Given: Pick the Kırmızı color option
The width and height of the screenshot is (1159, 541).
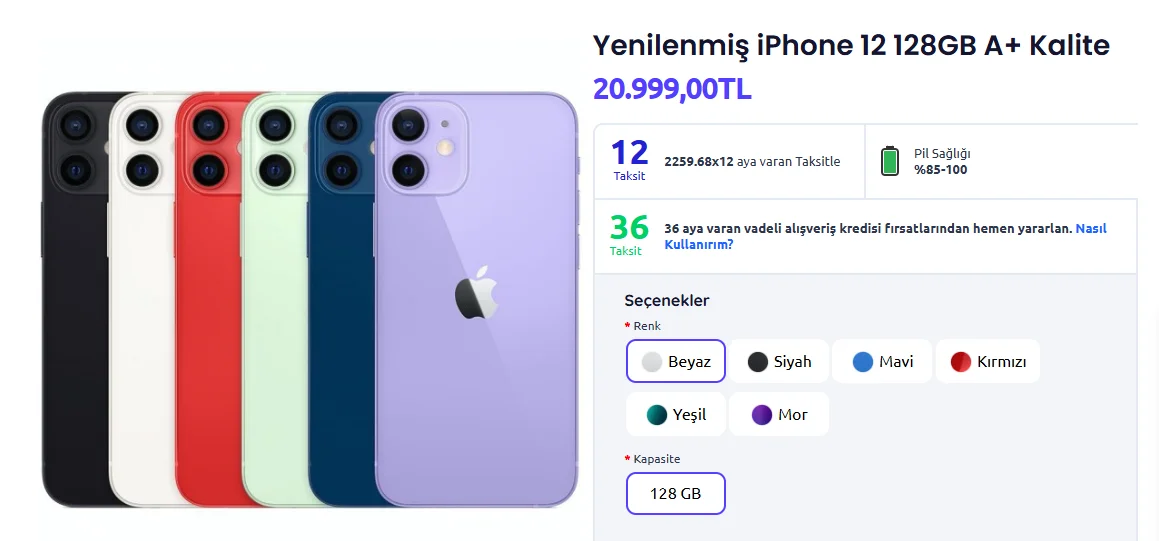Looking at the screenshot, I should 988,361.
